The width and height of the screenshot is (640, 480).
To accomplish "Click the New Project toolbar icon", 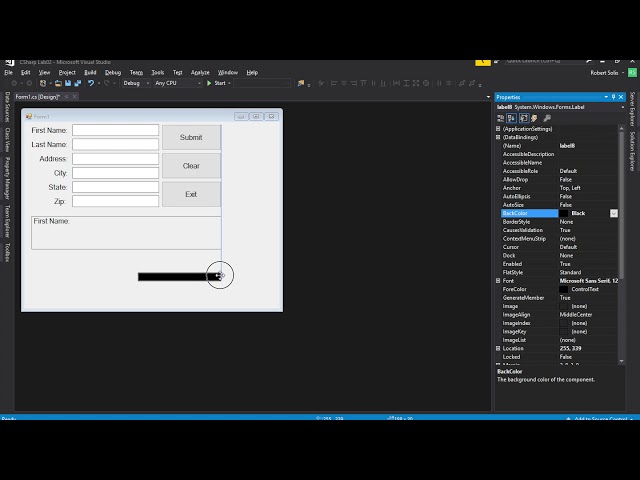I will coord(43,83).
